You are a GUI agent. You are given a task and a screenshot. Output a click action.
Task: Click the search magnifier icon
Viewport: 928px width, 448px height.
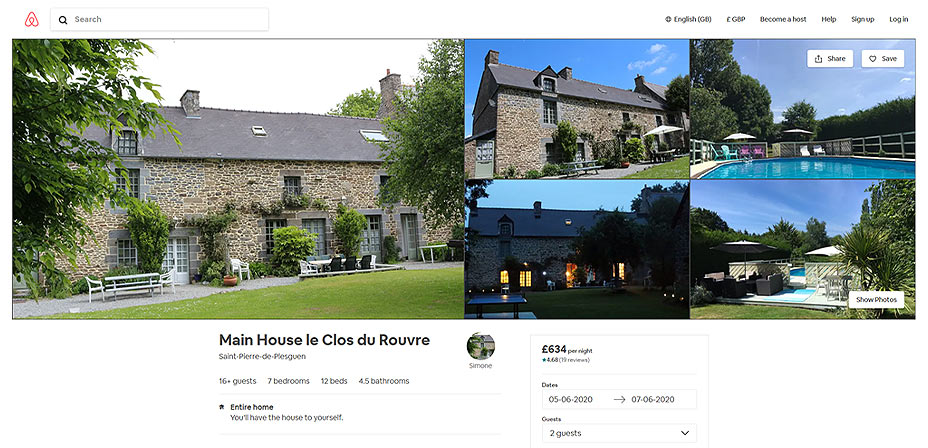pyautogui.click(x=63, y=20)
